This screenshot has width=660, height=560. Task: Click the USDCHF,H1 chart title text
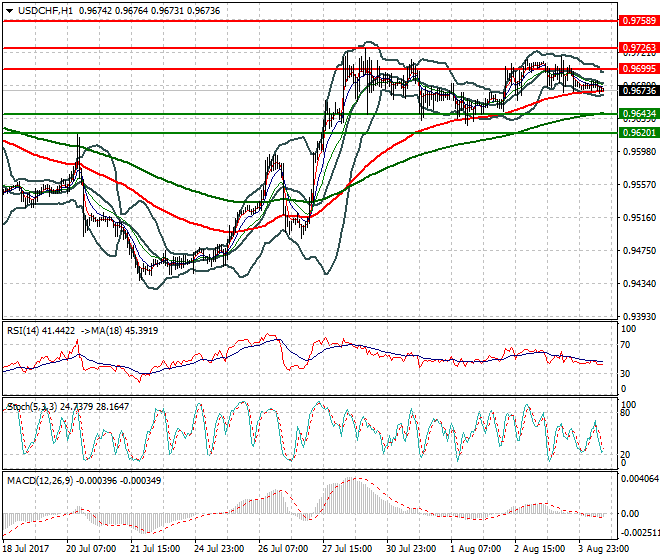[x=45, y=11]
